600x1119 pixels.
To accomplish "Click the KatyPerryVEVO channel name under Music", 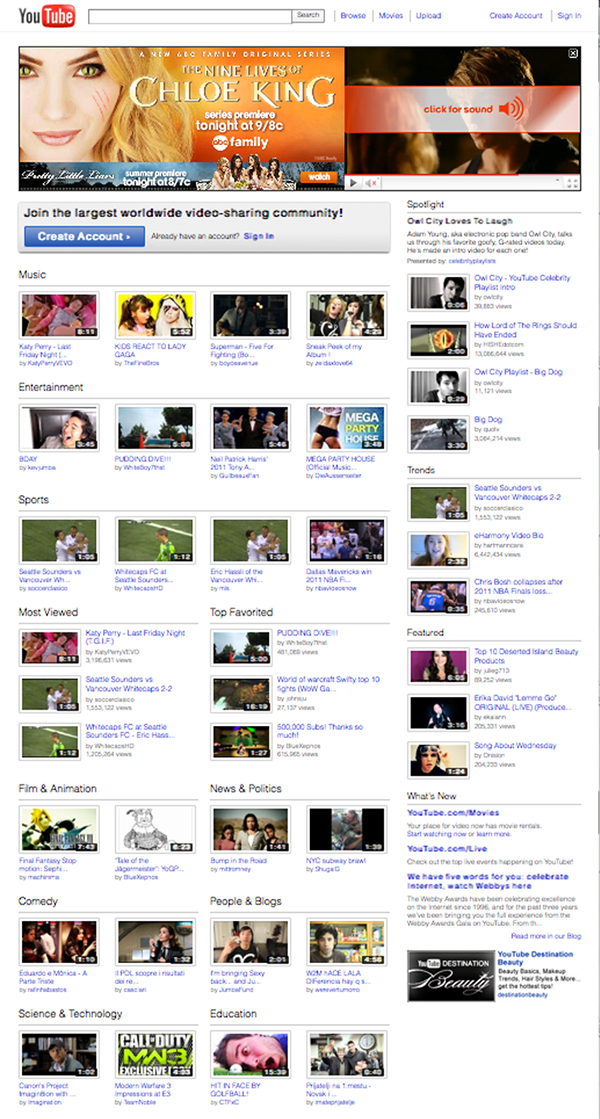I will tap(49, 363).
